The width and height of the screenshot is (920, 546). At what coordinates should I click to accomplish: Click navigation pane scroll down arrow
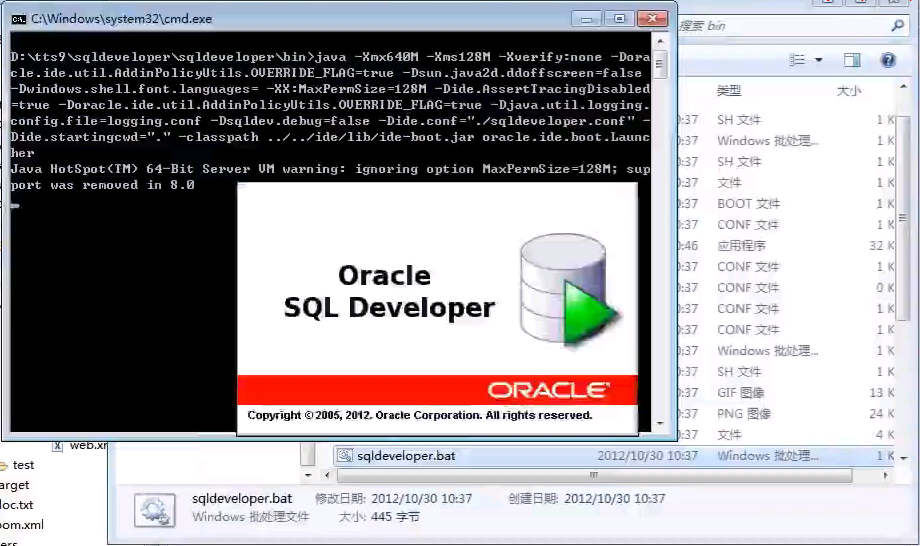[308, 475]
